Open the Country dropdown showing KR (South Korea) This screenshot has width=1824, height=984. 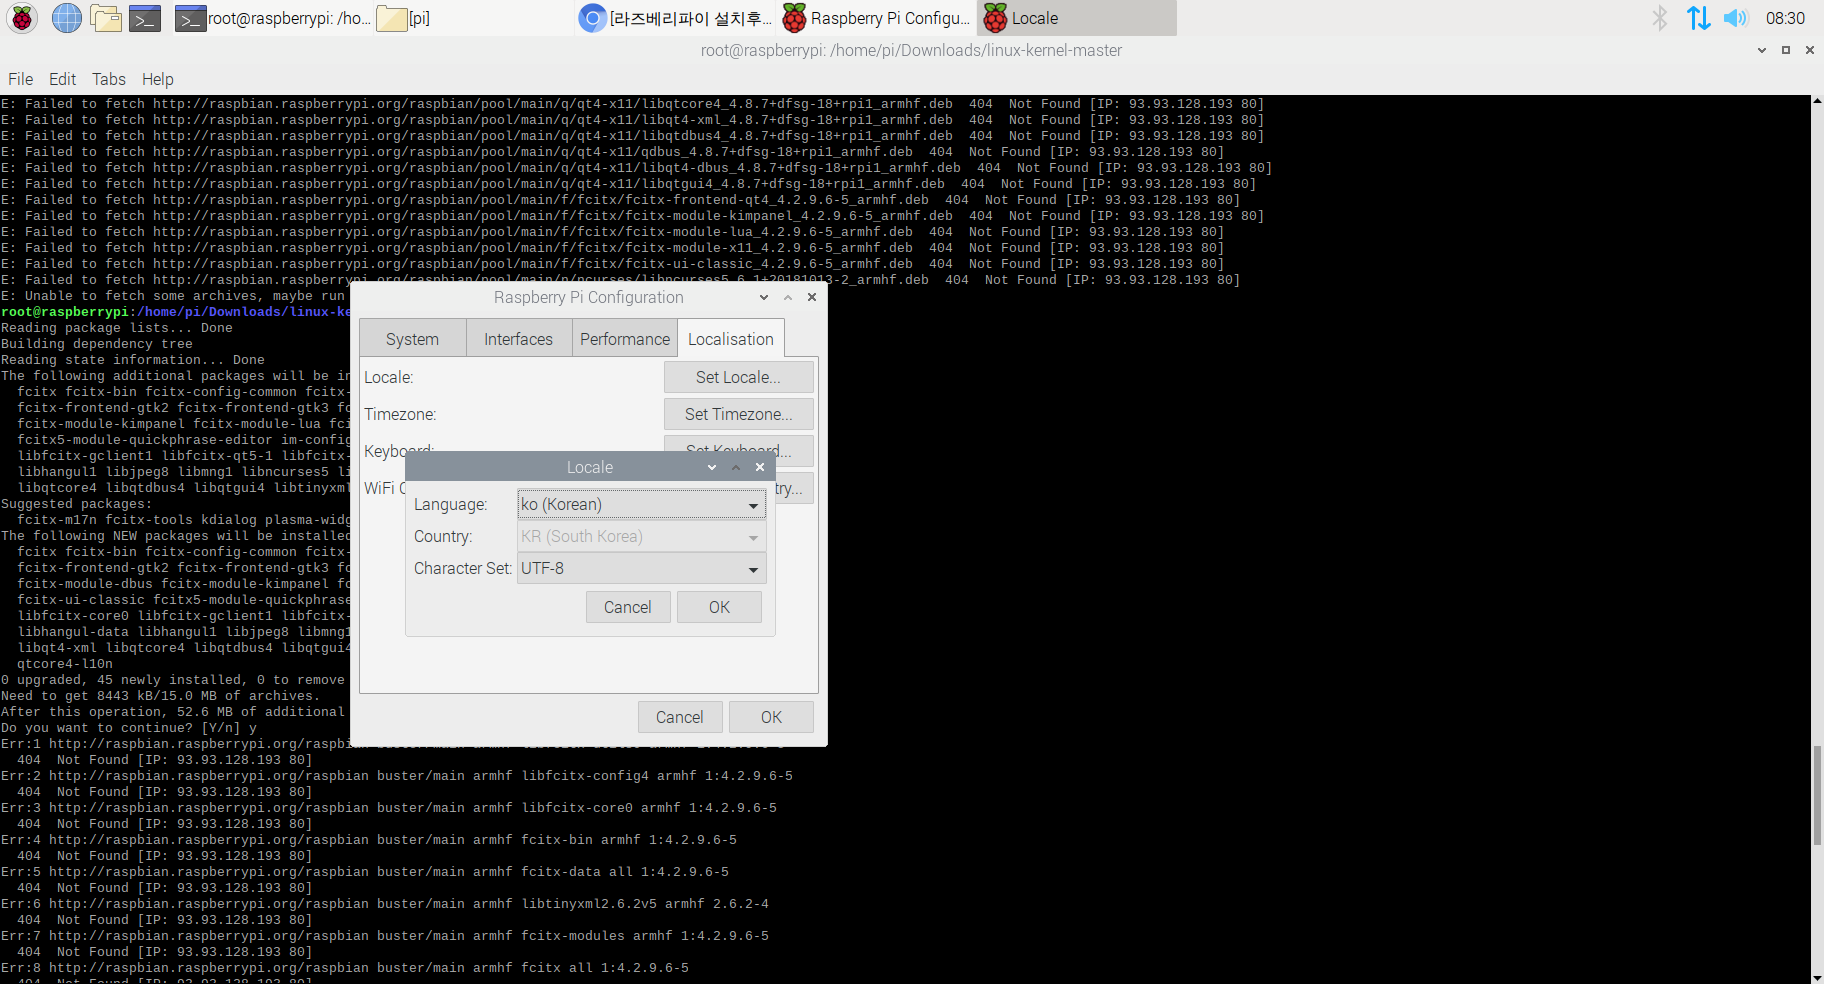coord(641,536)
